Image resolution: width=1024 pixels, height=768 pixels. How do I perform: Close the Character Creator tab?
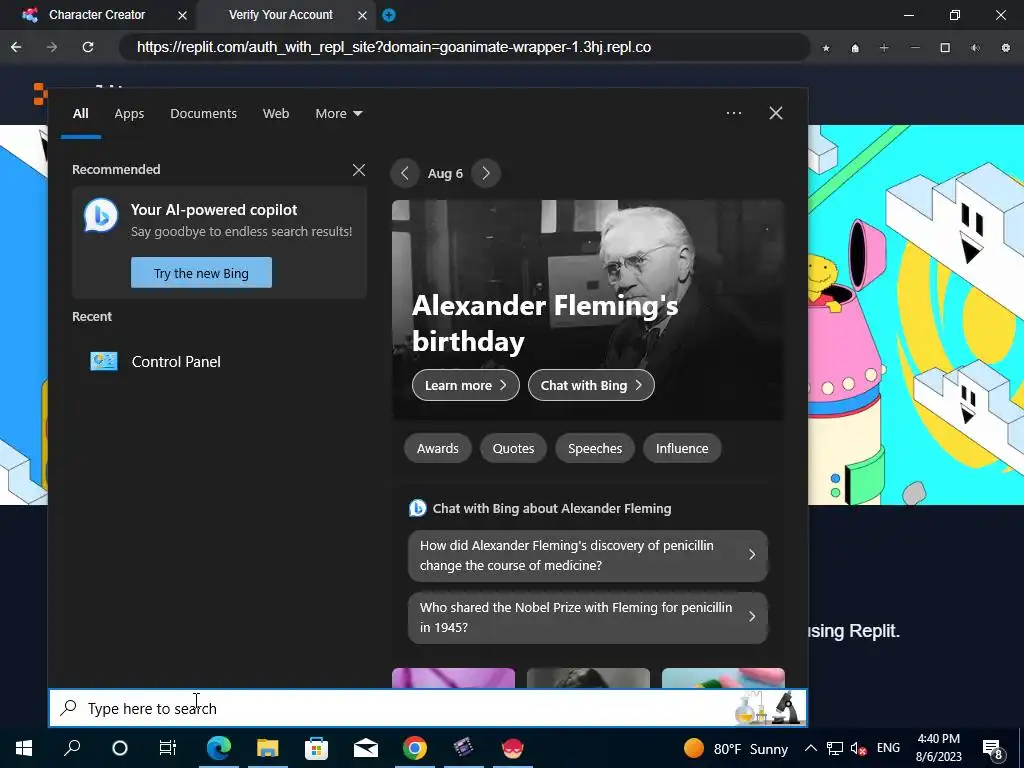pyautogui.click(x=182, y=15)
